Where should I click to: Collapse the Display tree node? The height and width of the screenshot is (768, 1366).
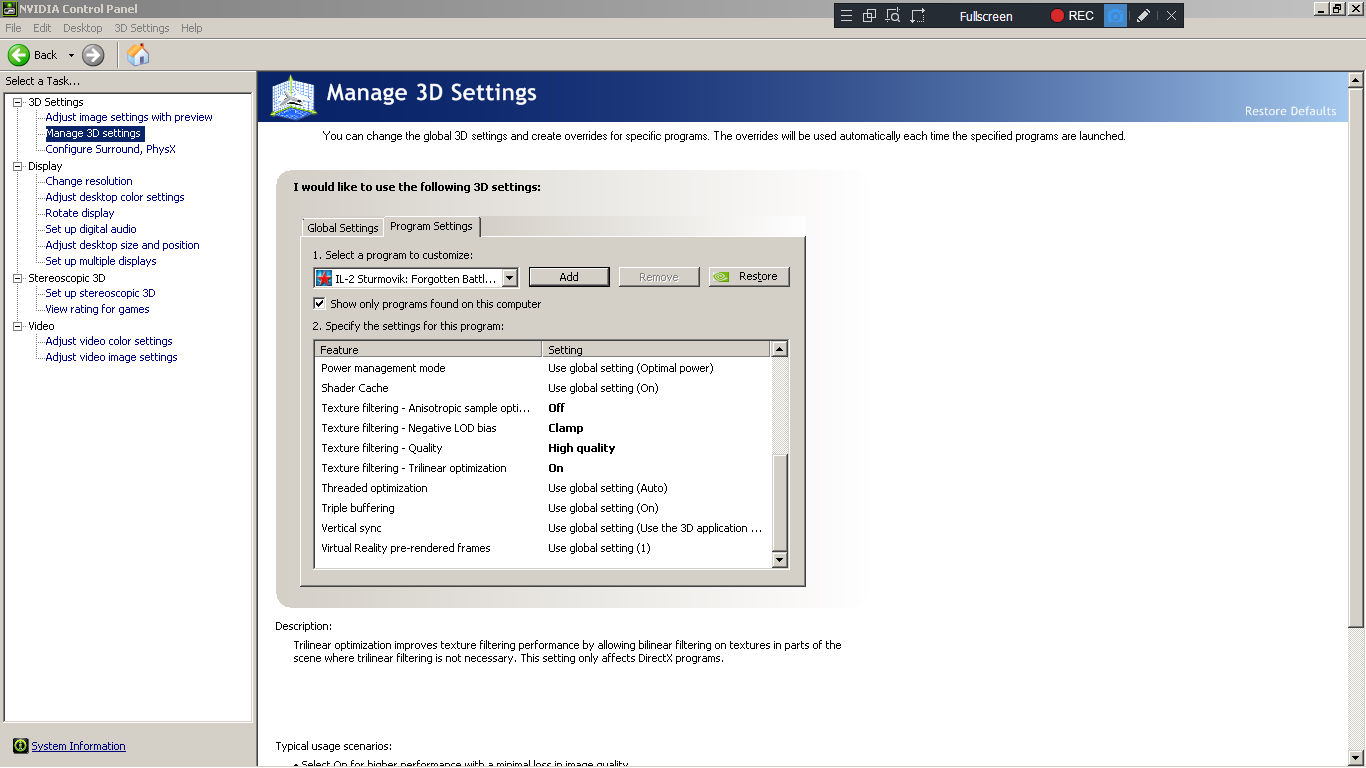[x=18, y=166]
